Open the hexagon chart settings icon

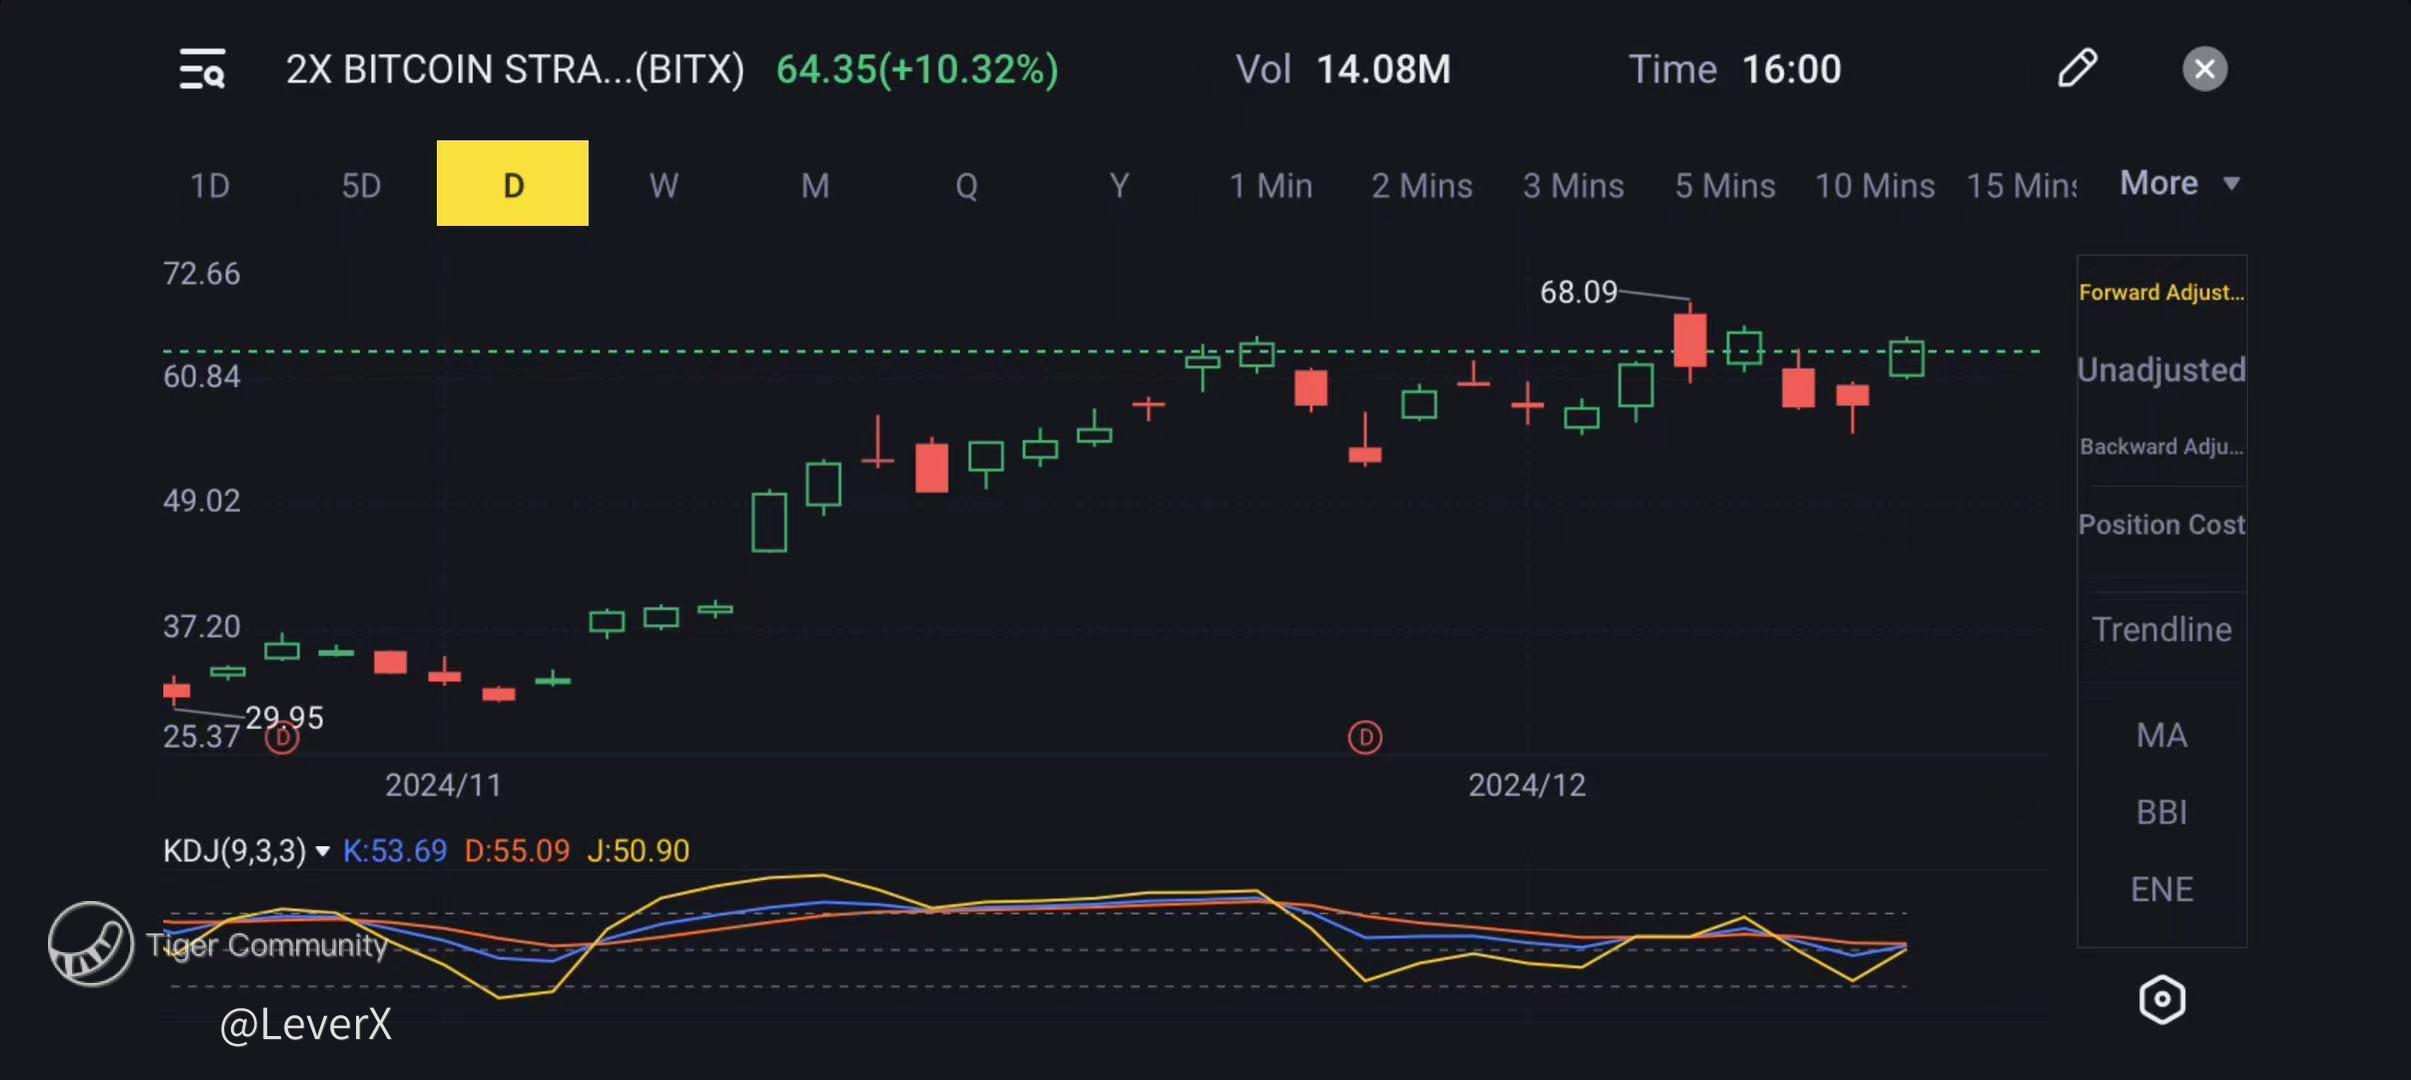click(x=2161, y=999)
